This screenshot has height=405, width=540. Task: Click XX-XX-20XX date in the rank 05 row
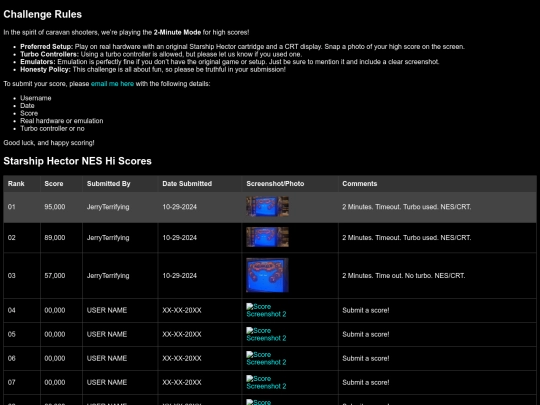(x=182, y=334)
